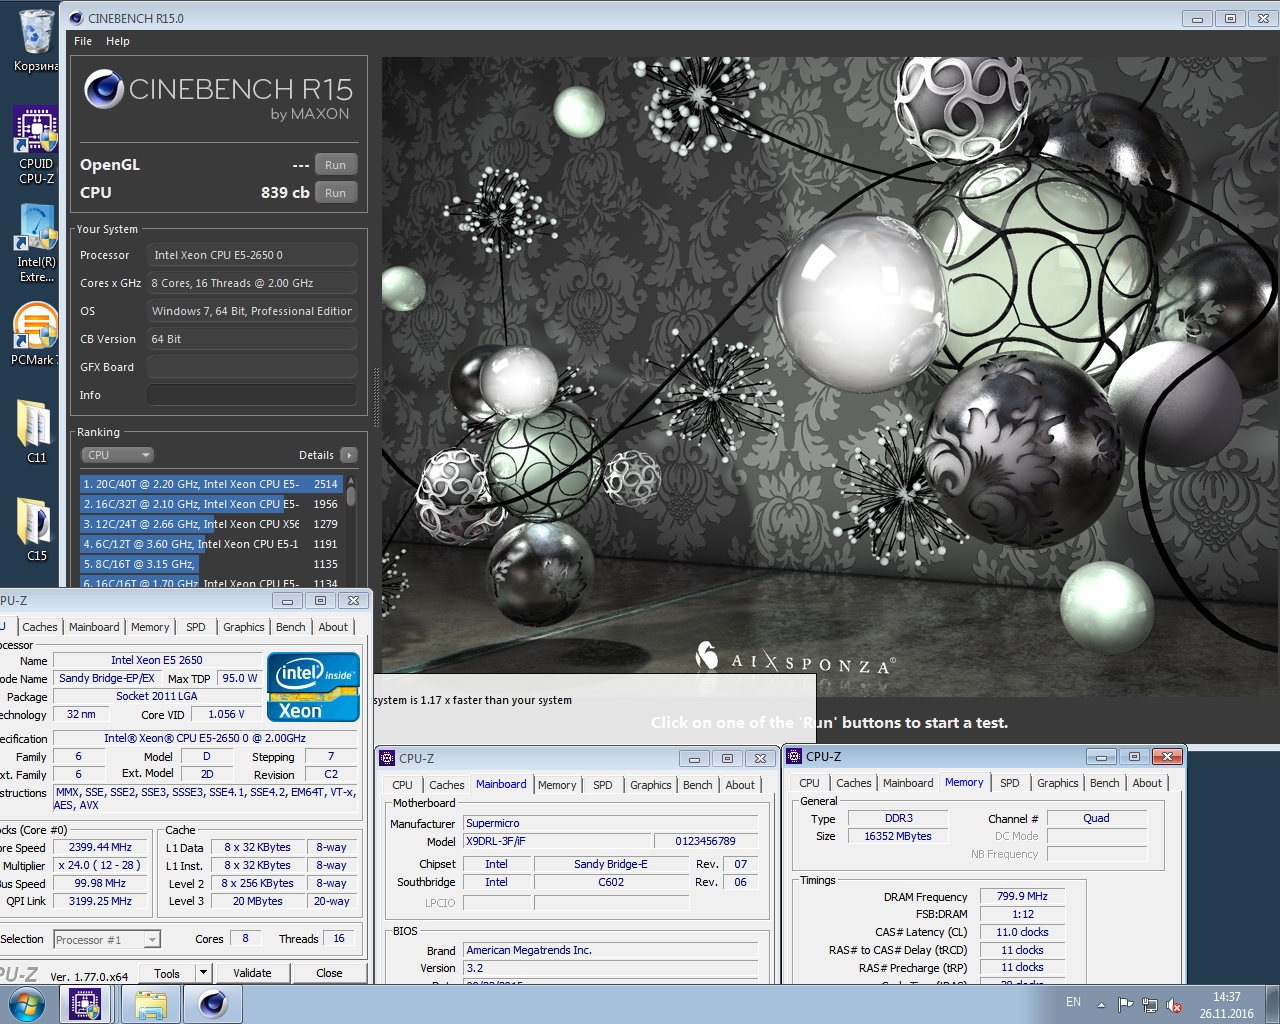Click the GFX Board field
The width and height of the screenshot is (1280, 1024).
point(252,367)
